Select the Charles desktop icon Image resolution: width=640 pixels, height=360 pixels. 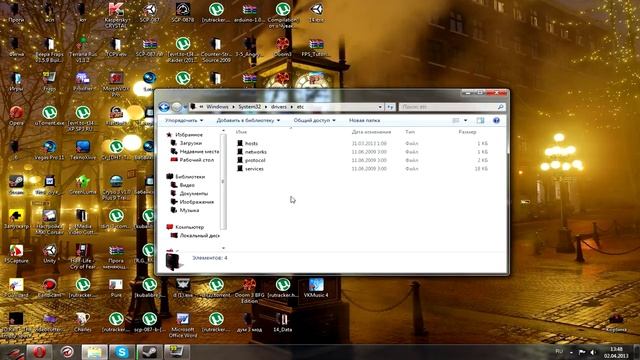pos(83,322)
